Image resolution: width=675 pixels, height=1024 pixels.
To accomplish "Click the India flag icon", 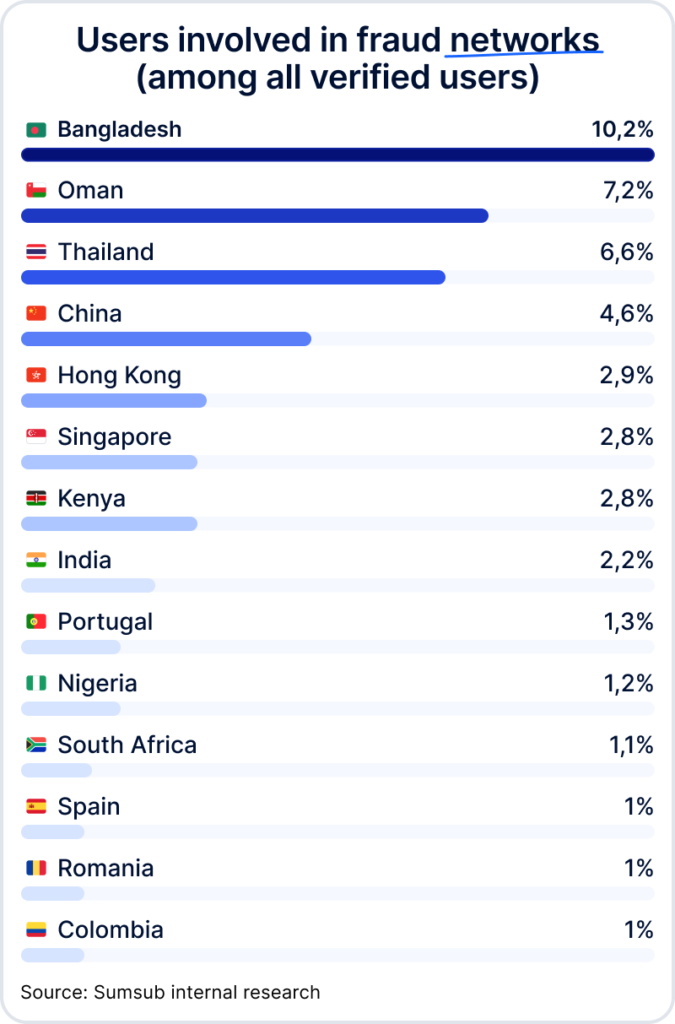I will coord(36,560).
